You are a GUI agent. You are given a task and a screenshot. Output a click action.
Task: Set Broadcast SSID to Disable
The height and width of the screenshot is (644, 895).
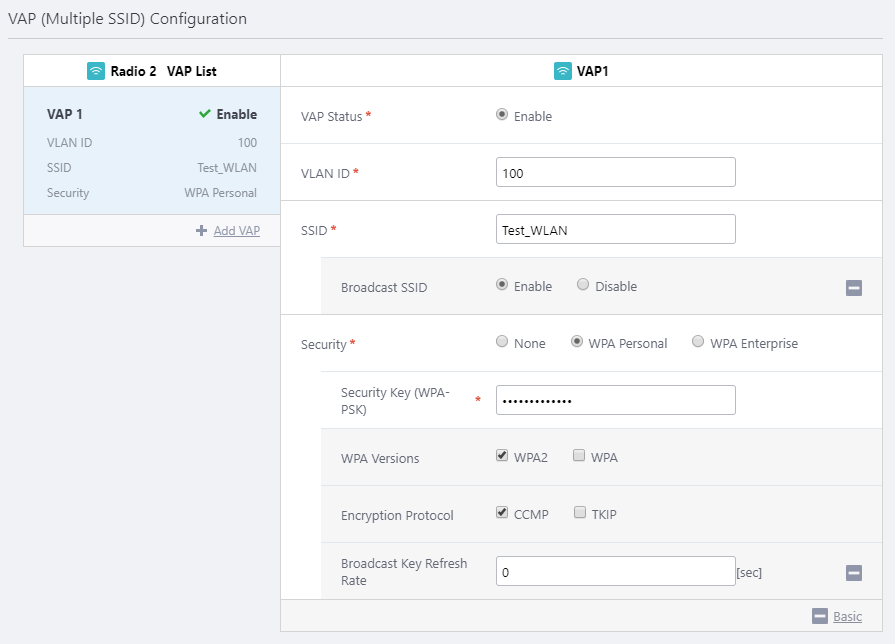[x=583, y=284]
